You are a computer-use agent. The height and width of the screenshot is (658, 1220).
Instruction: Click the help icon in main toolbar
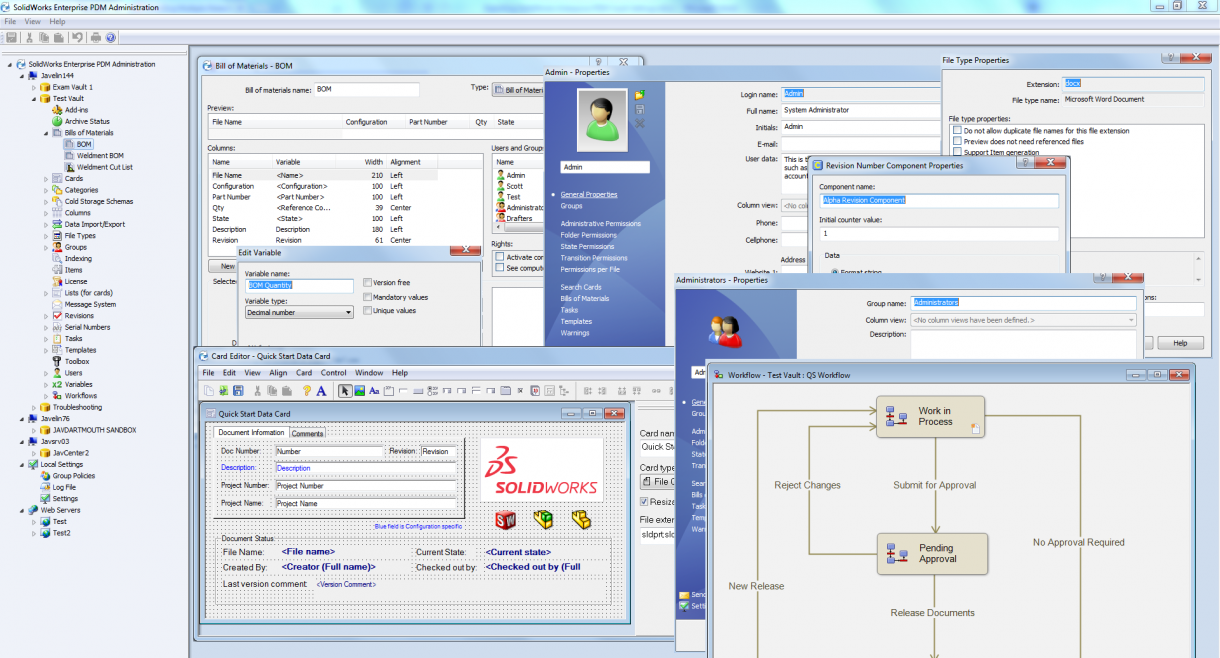click(111, 37)
